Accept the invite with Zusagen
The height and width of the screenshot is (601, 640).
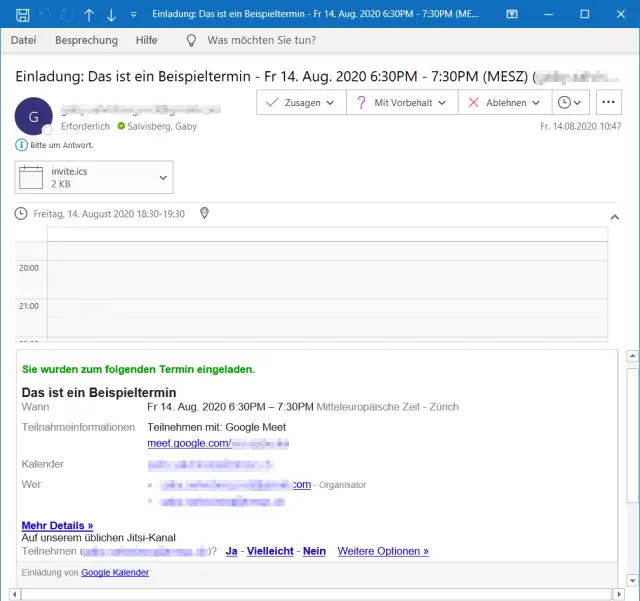[293, 102]
